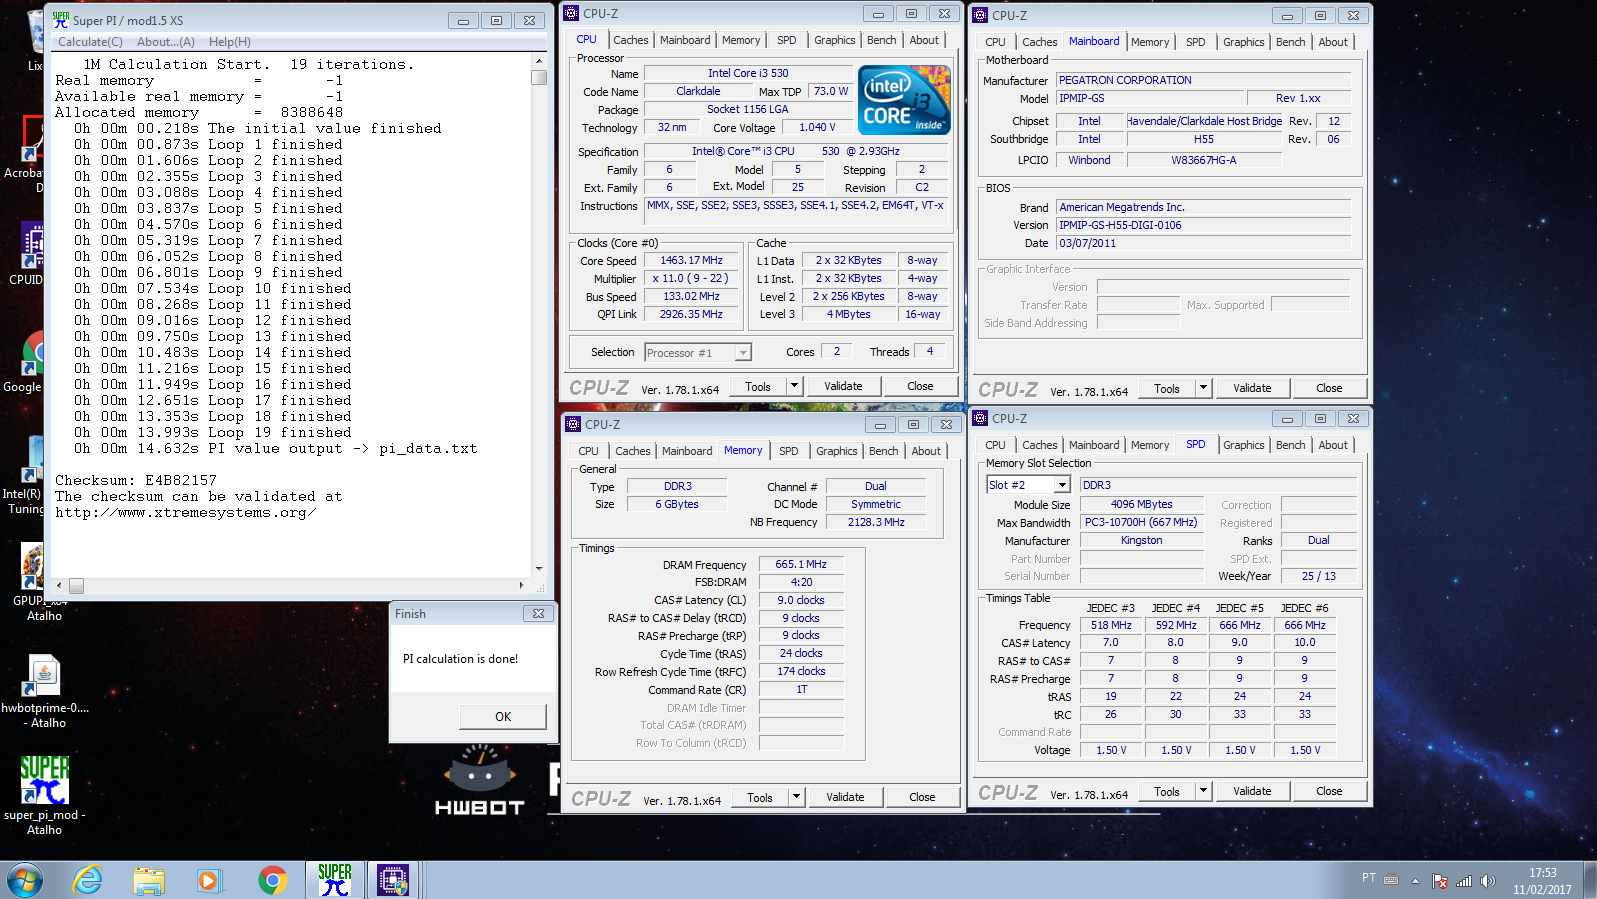Switch to Caches tab in CPU window
This screenshot has width=1597, height=899.
[x=631, y=40]
